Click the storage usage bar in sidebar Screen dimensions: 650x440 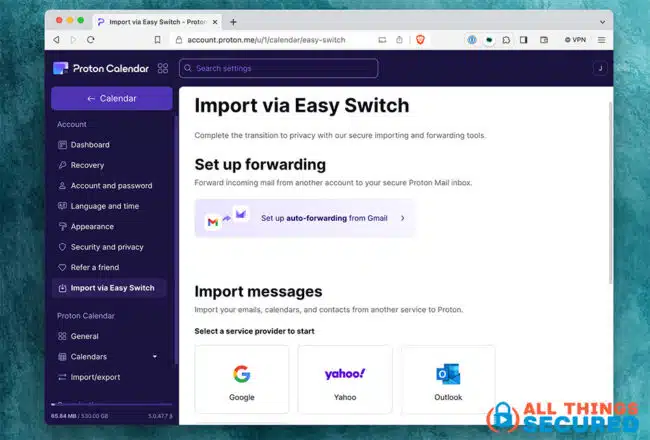(x=111, y=406)
